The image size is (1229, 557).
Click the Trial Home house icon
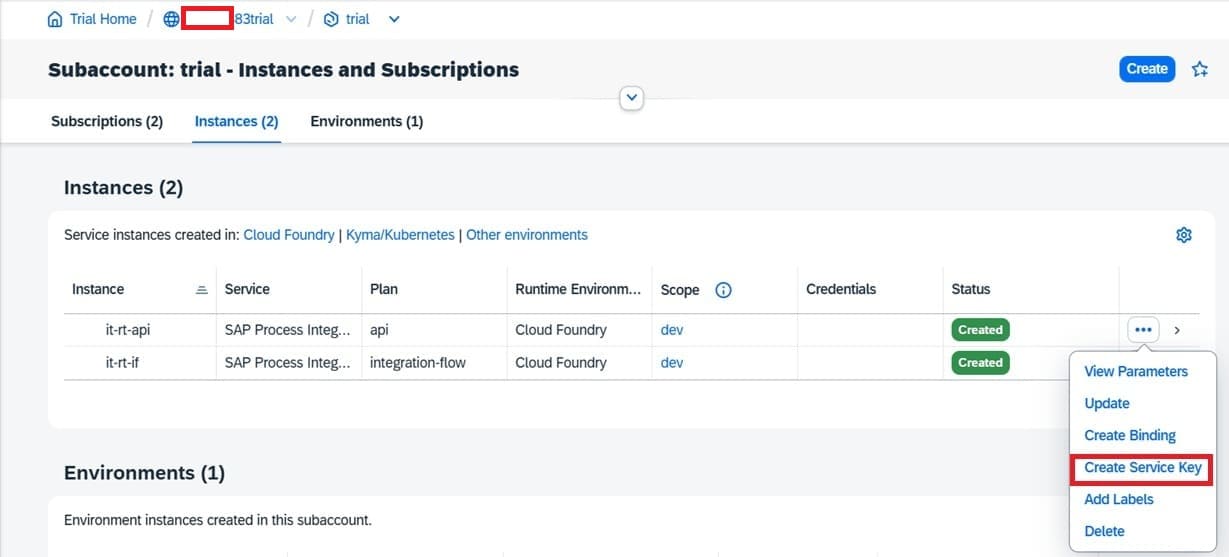point(55,19)
